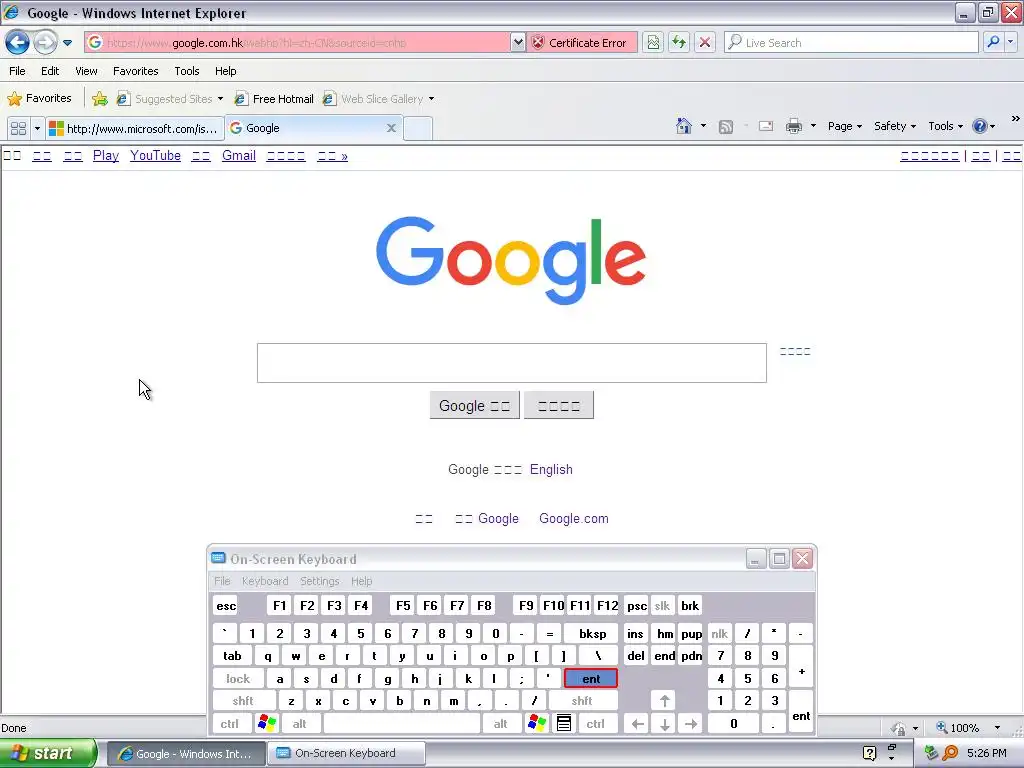The height and width of the screenshot is (768, 1024).
Task: Open search provider options dropdown
Action: [1011, 42]
